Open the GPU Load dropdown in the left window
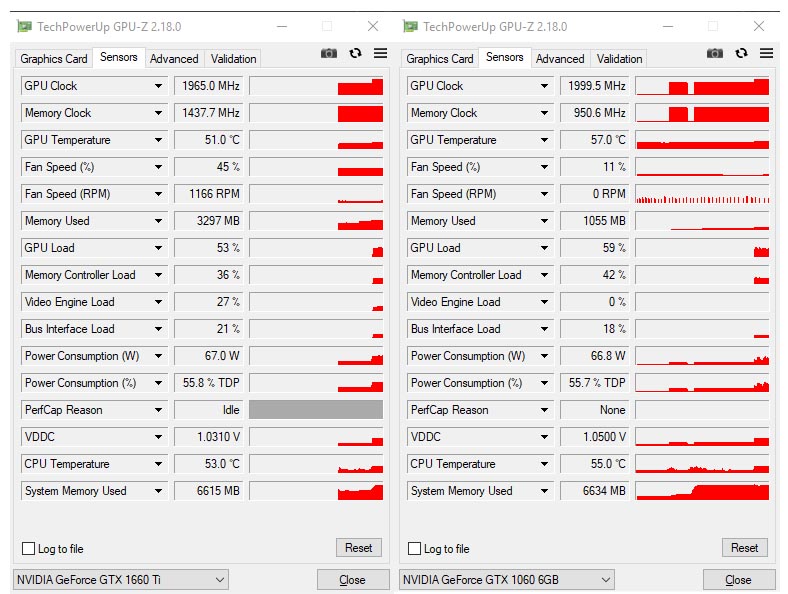Screen dimensions: 788x594 158,248
